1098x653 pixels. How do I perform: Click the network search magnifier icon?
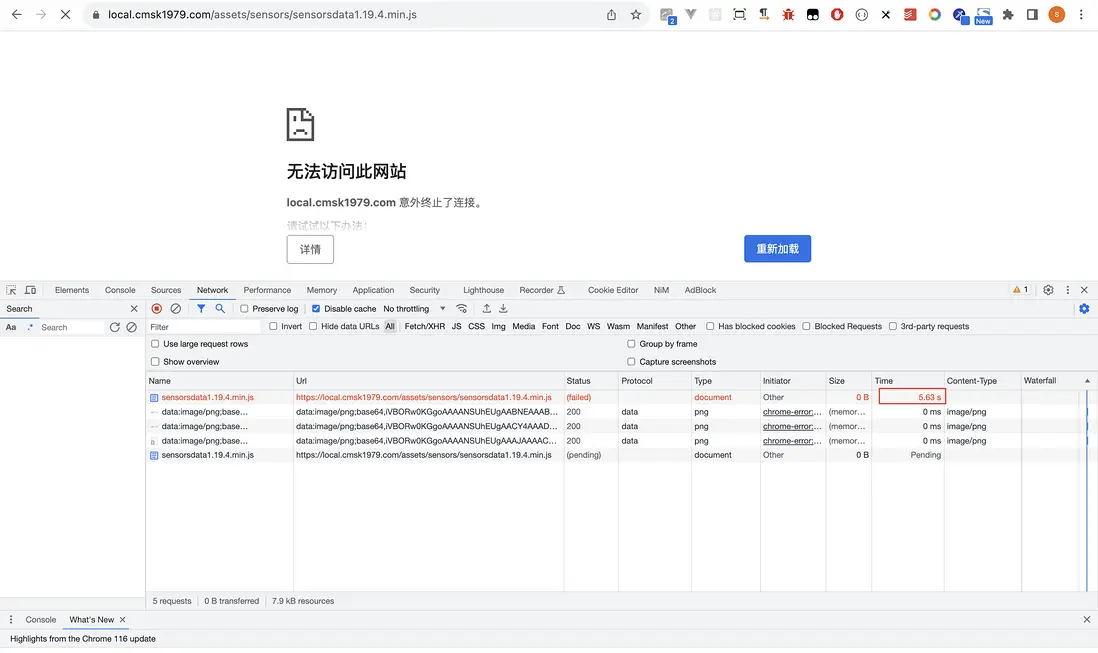220,309
